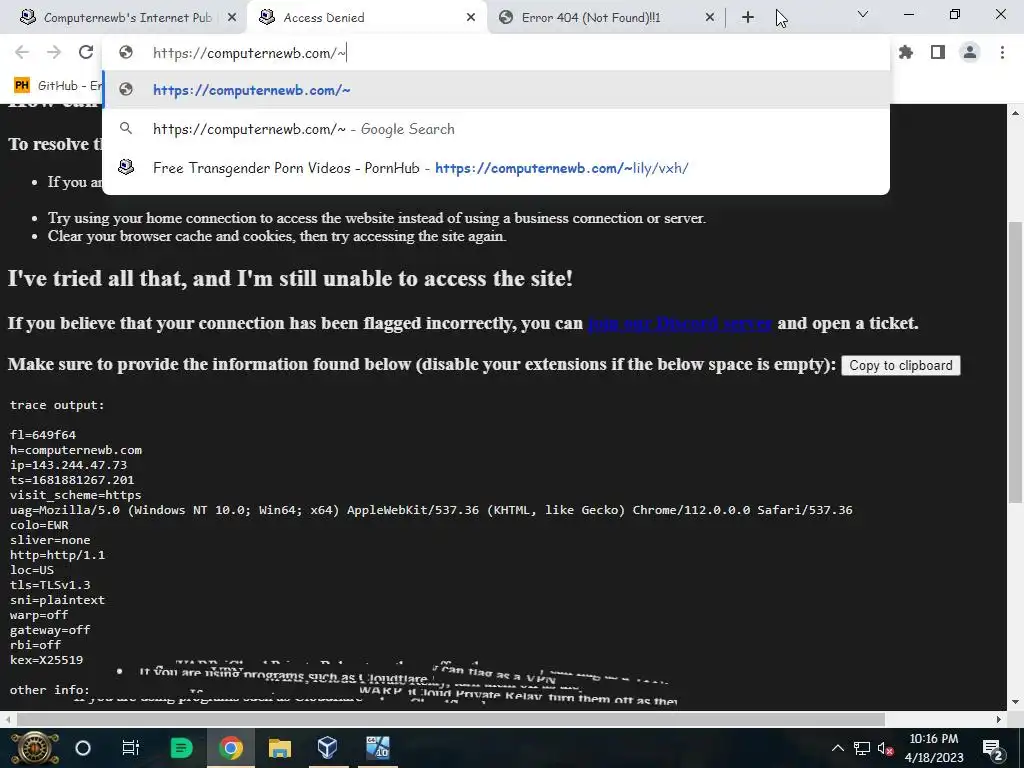Open the Extensions puzzle icon
Screen dimensions: 1024x768
click(906, 52)
